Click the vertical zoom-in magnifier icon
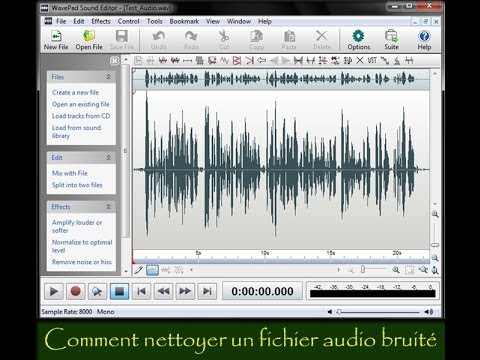 [435, 214]
